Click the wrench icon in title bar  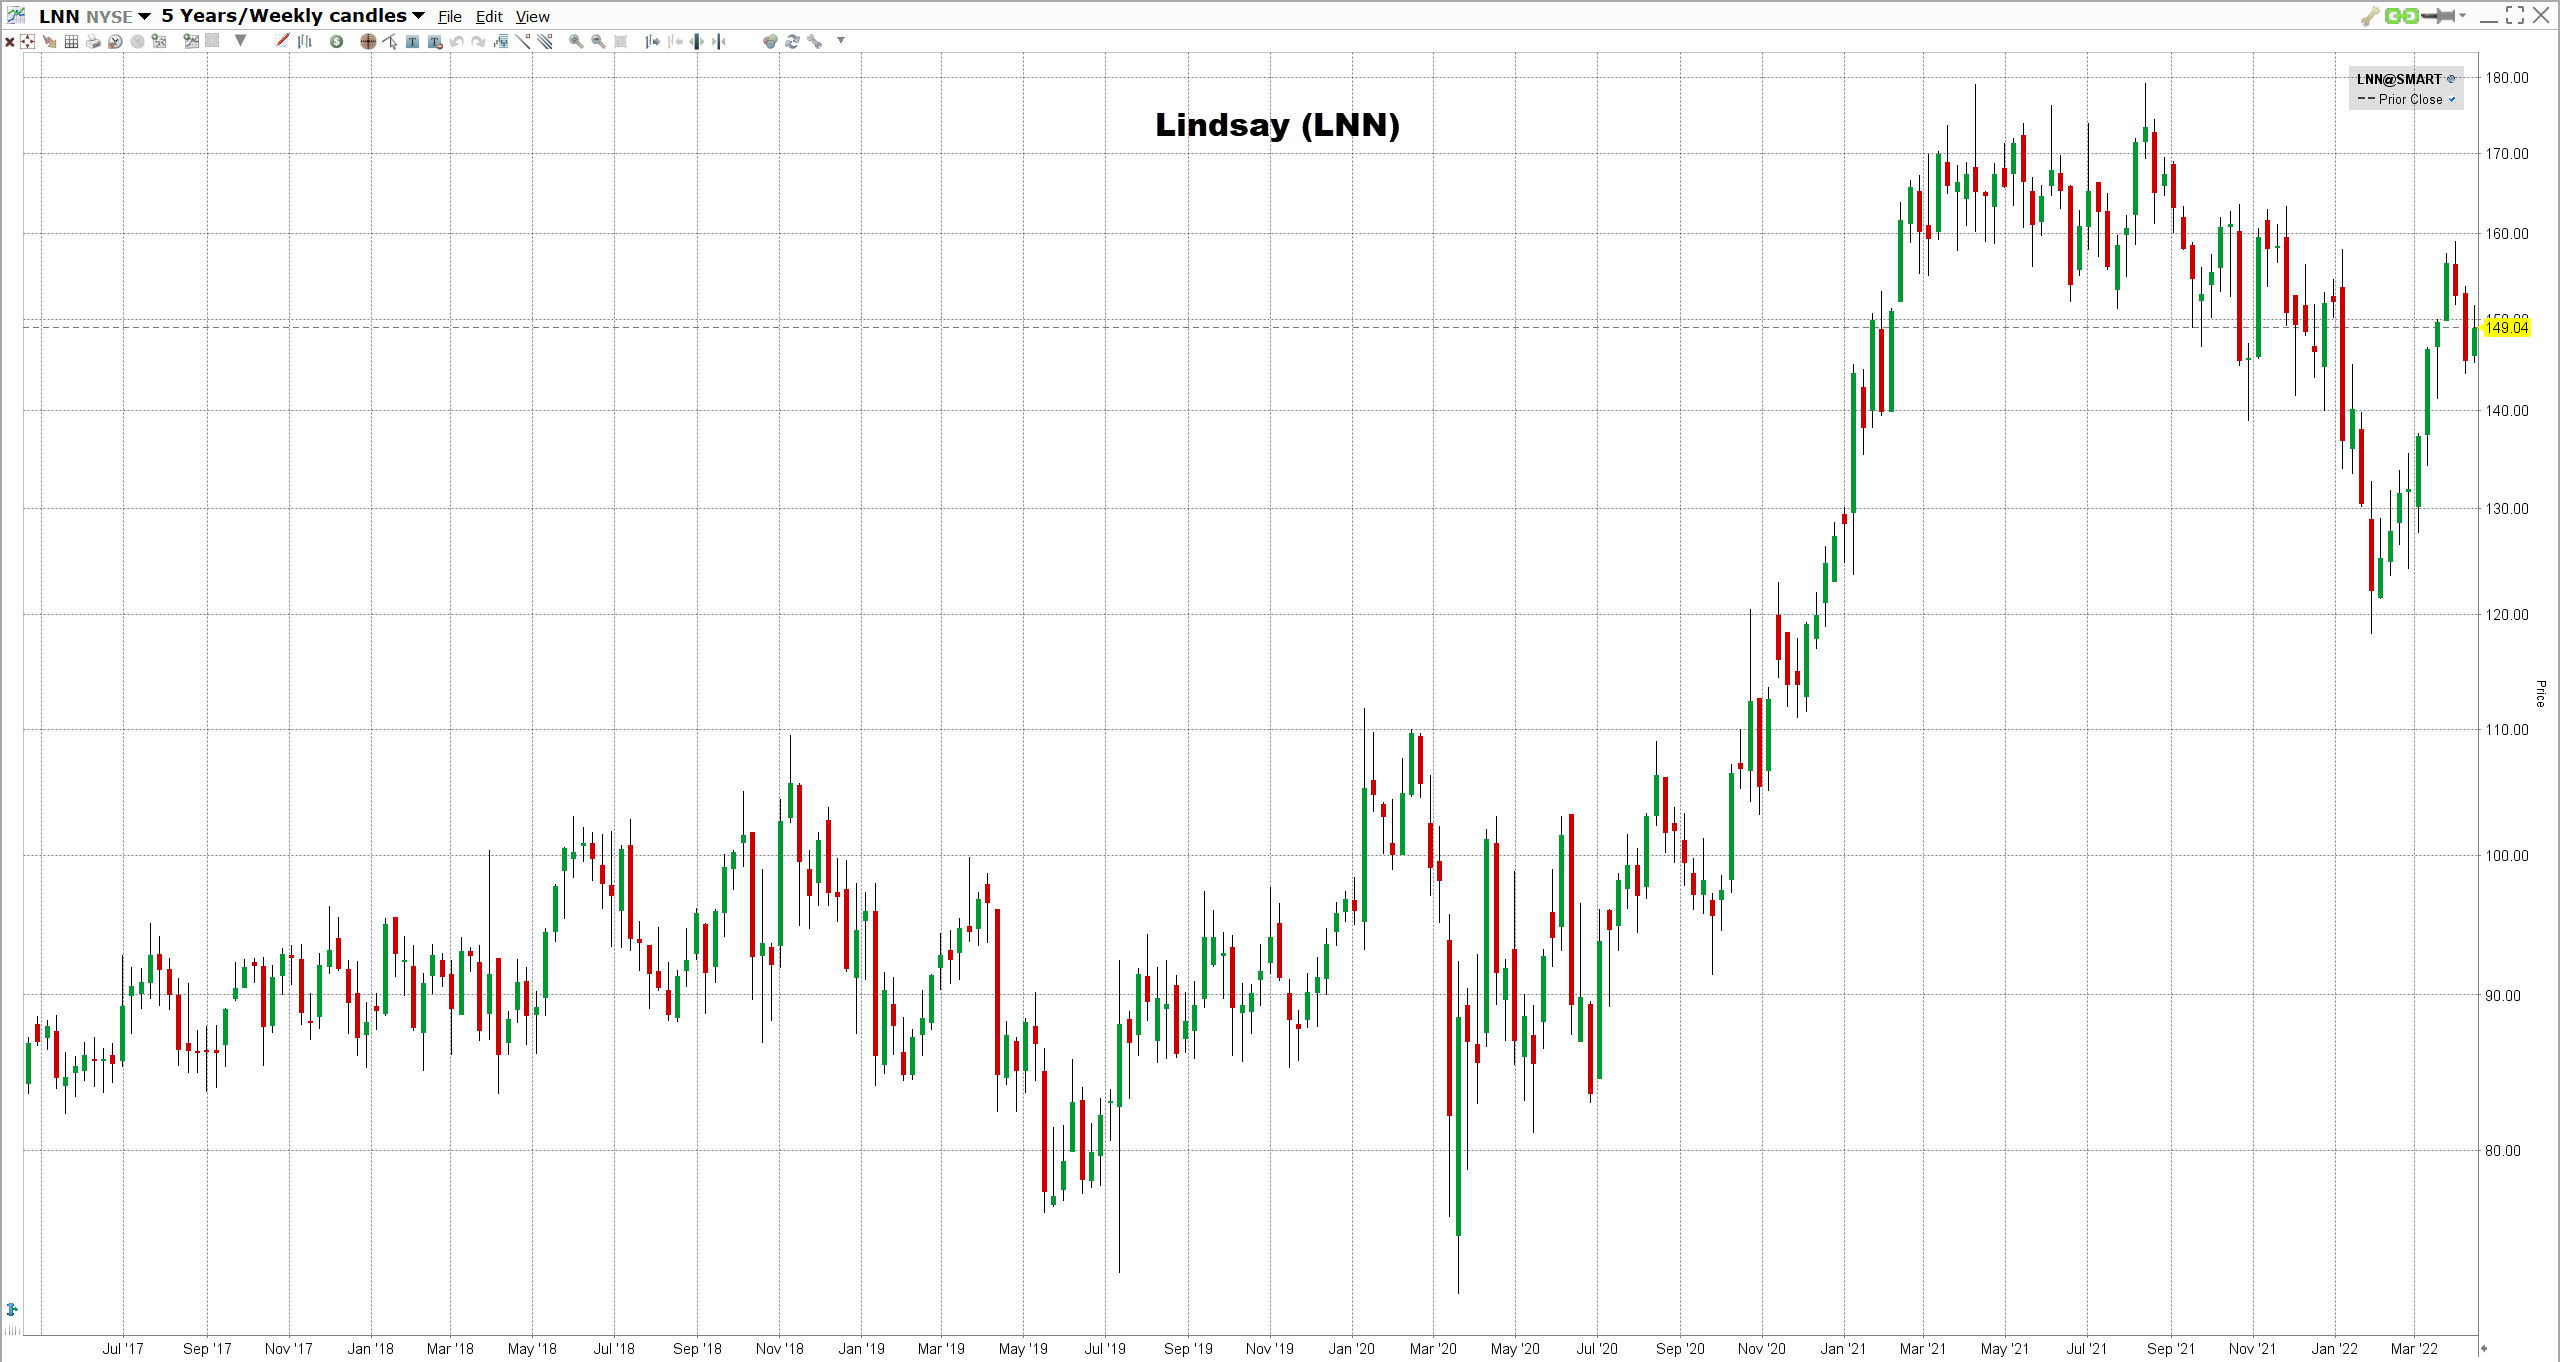[x=2370, y=16]
